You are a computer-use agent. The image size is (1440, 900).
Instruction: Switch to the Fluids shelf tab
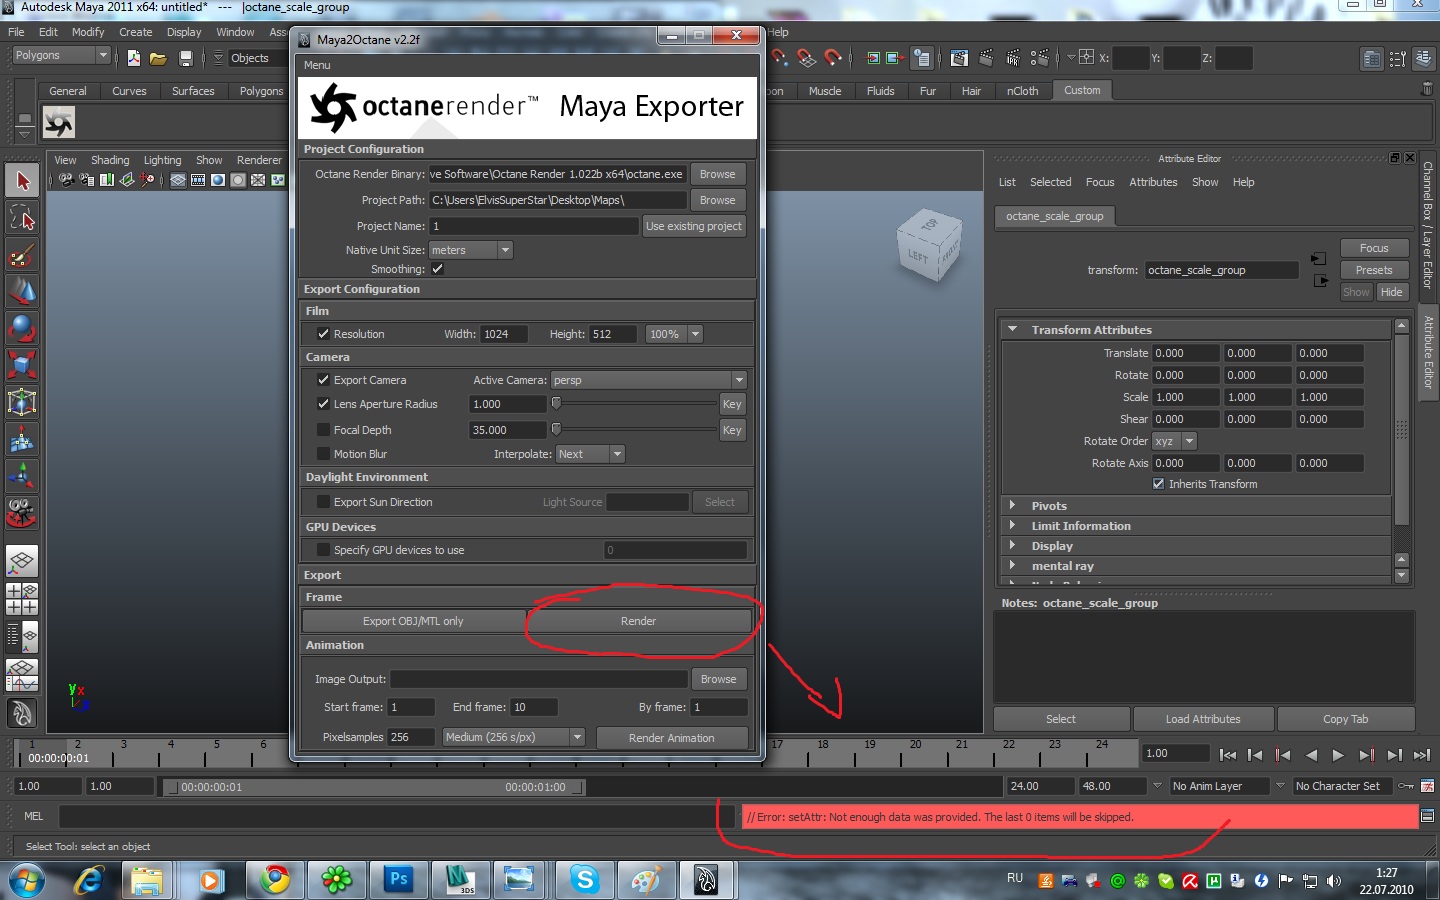pos(881,91)
